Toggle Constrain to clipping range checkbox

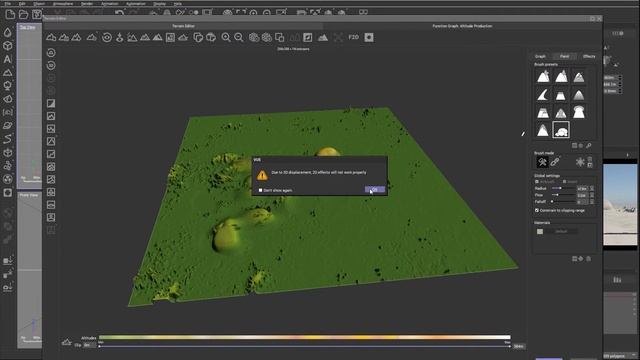(x=537, y=211)
